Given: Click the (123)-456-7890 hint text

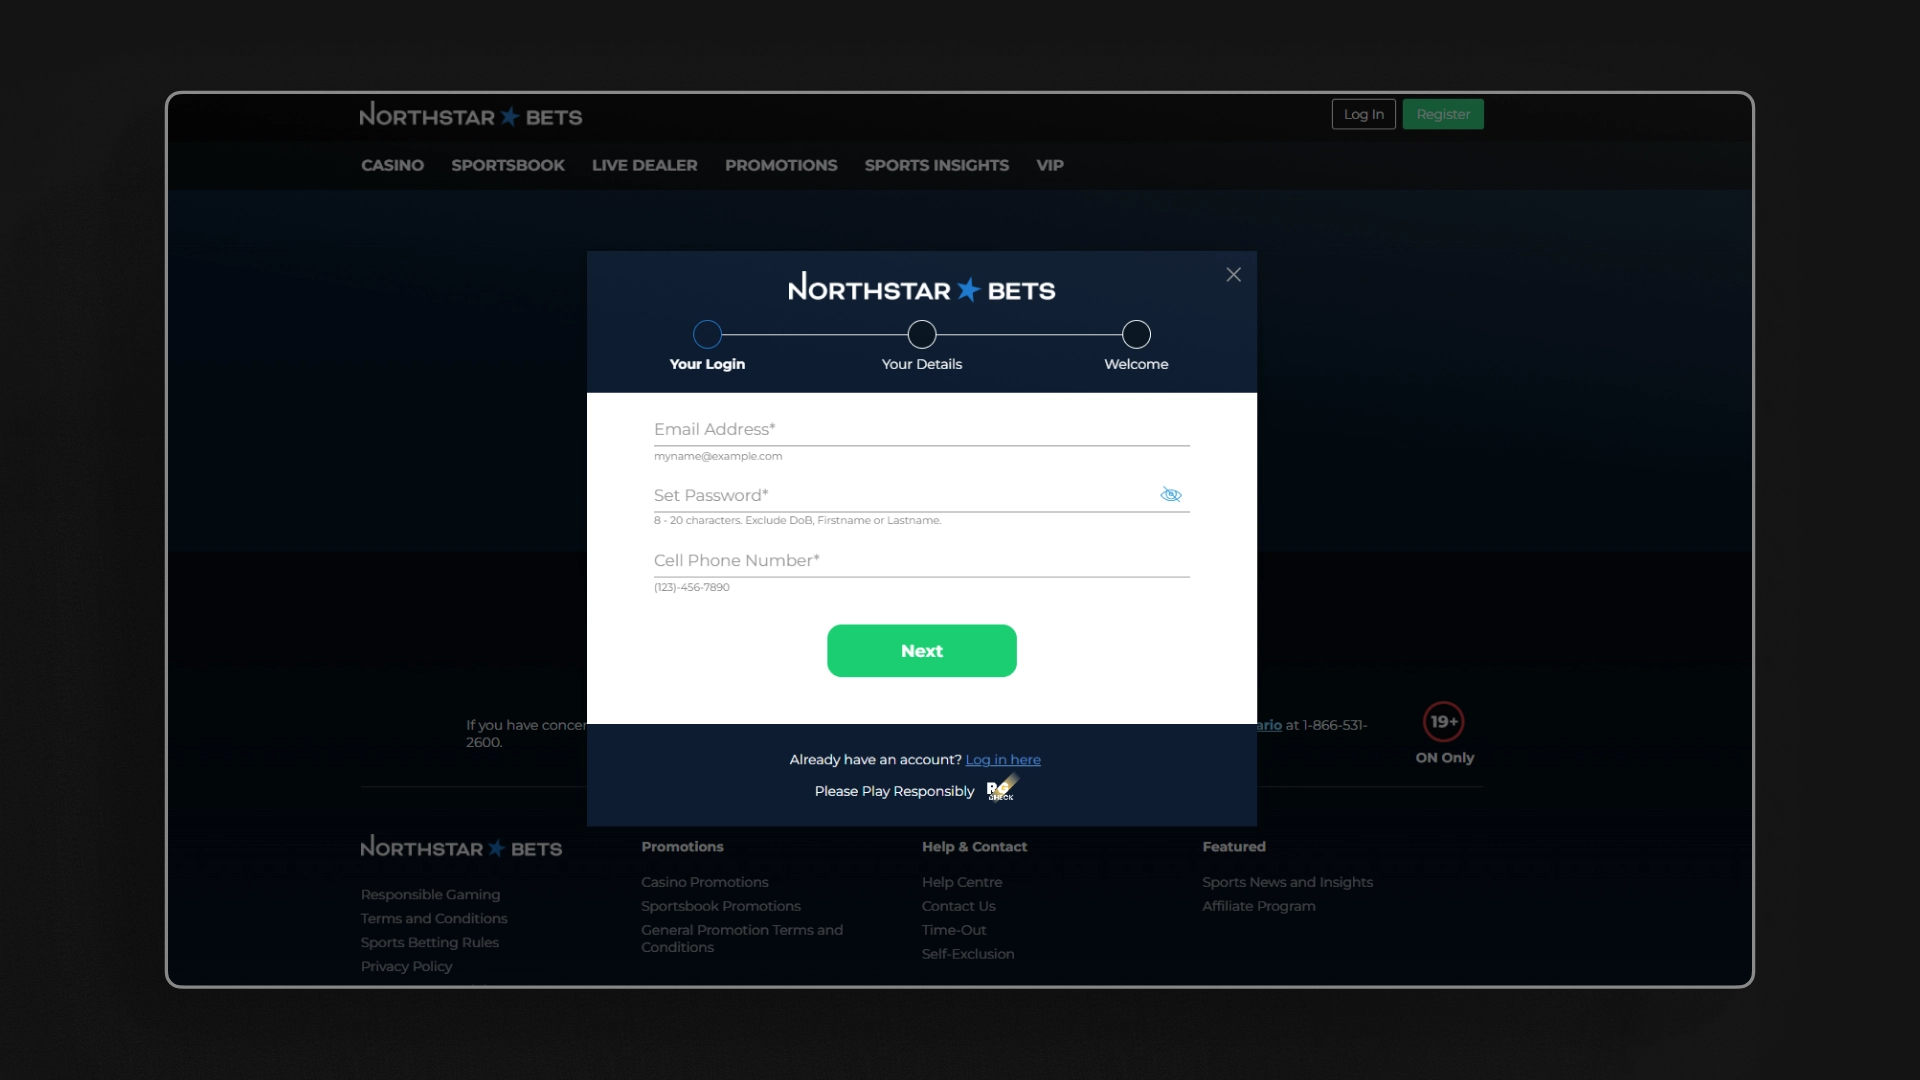Looking at the screenshot, I should 692,588.
